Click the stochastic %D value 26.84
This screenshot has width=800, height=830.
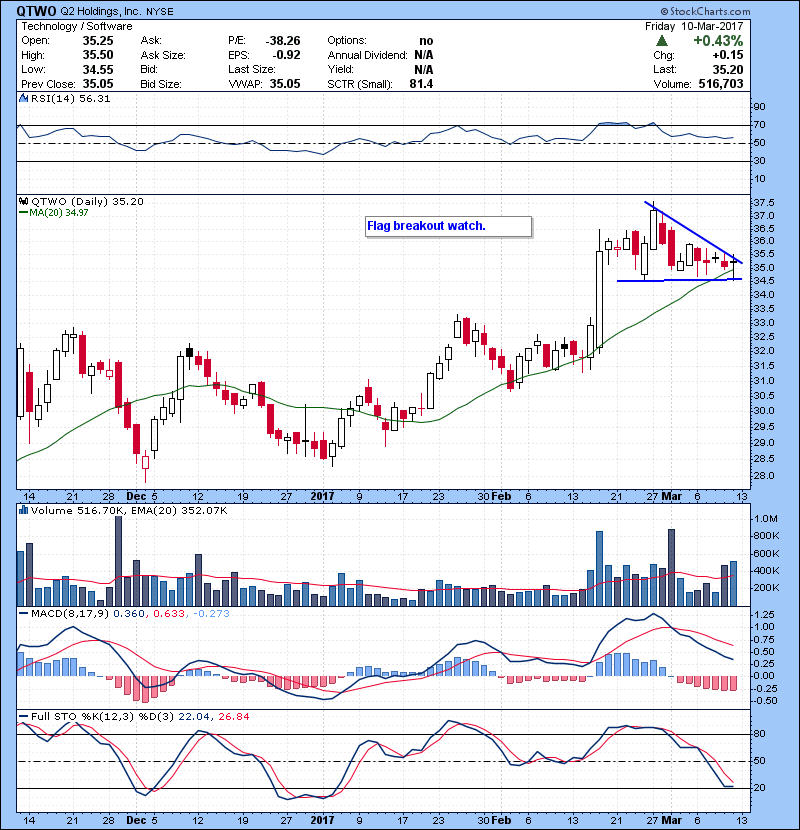pyautogui.click(x=233, y=717)
